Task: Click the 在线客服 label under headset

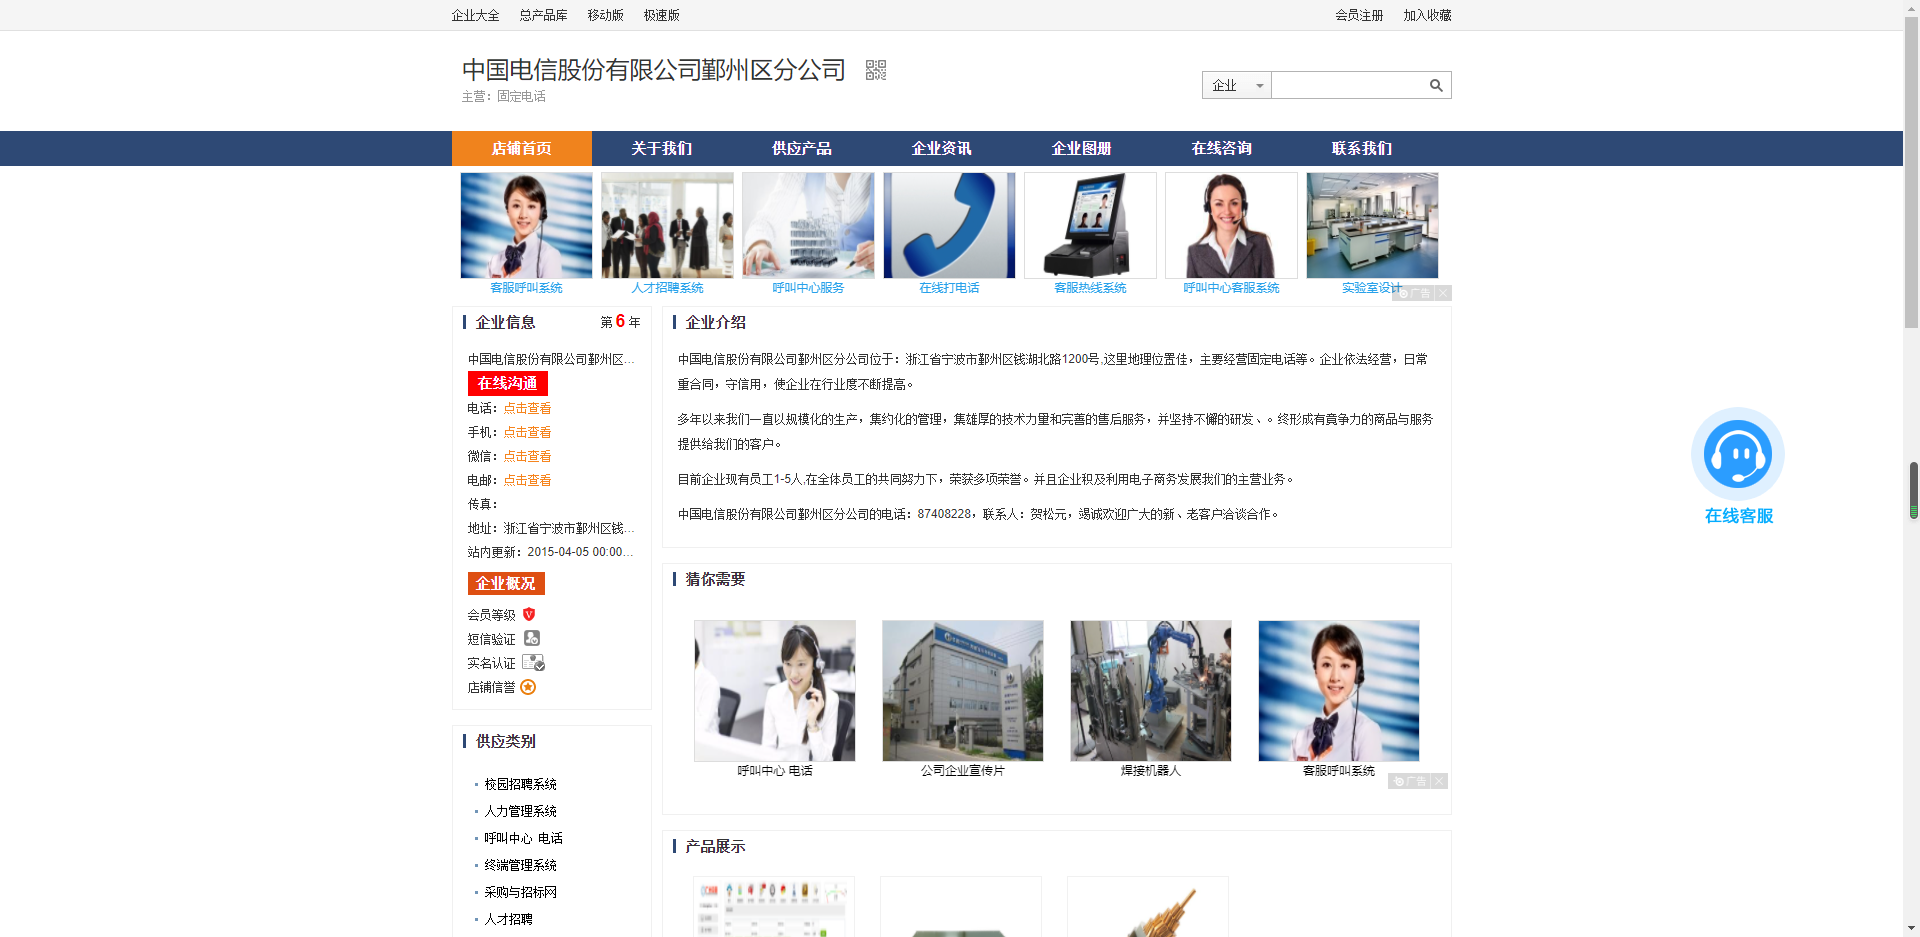Action: click(1739, 516)
